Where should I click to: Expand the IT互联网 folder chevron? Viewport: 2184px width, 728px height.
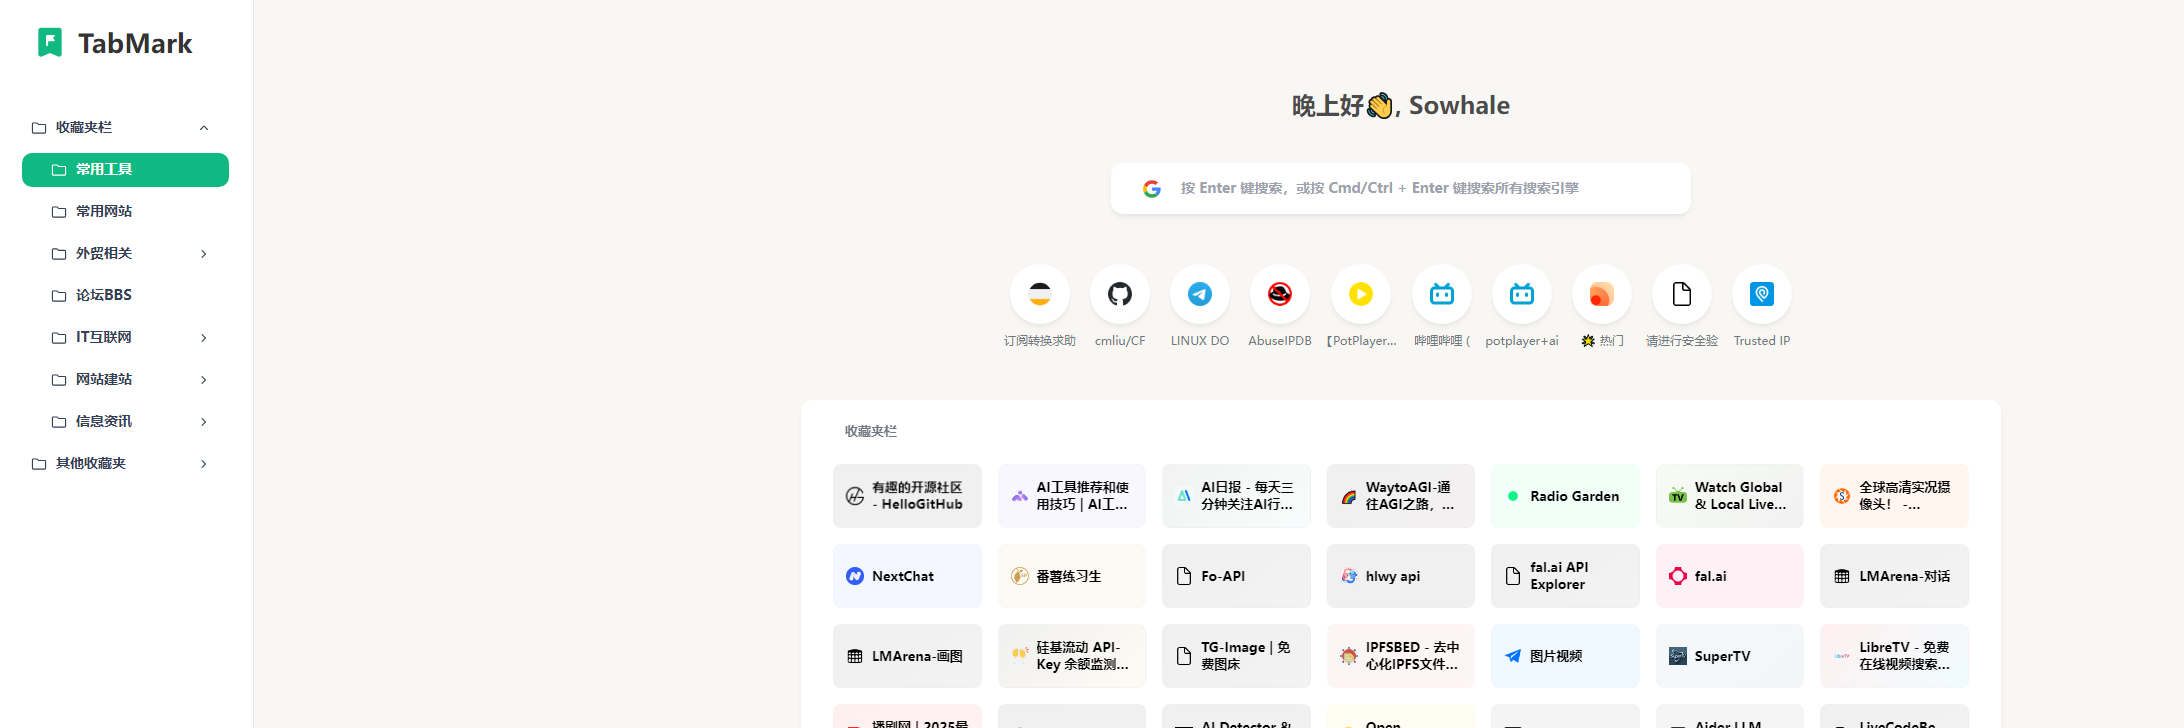point(204,337)
